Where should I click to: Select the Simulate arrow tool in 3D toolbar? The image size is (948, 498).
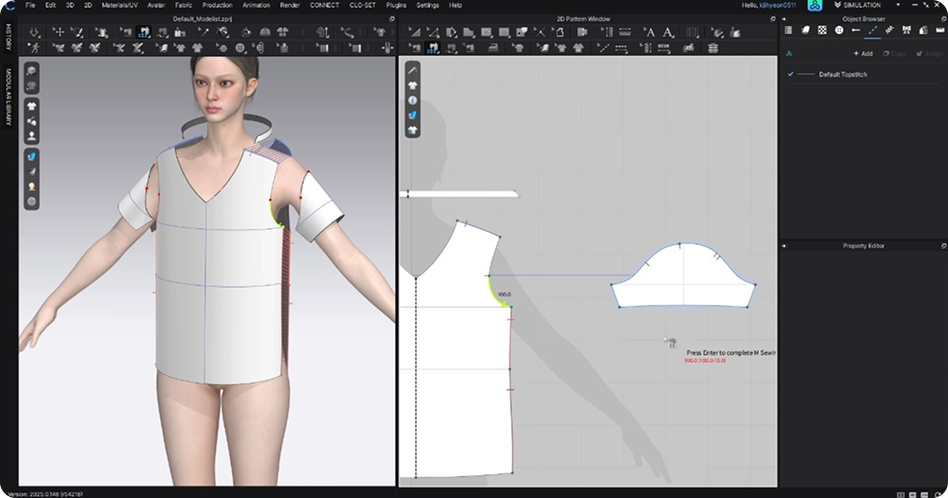tap(35, 32)
